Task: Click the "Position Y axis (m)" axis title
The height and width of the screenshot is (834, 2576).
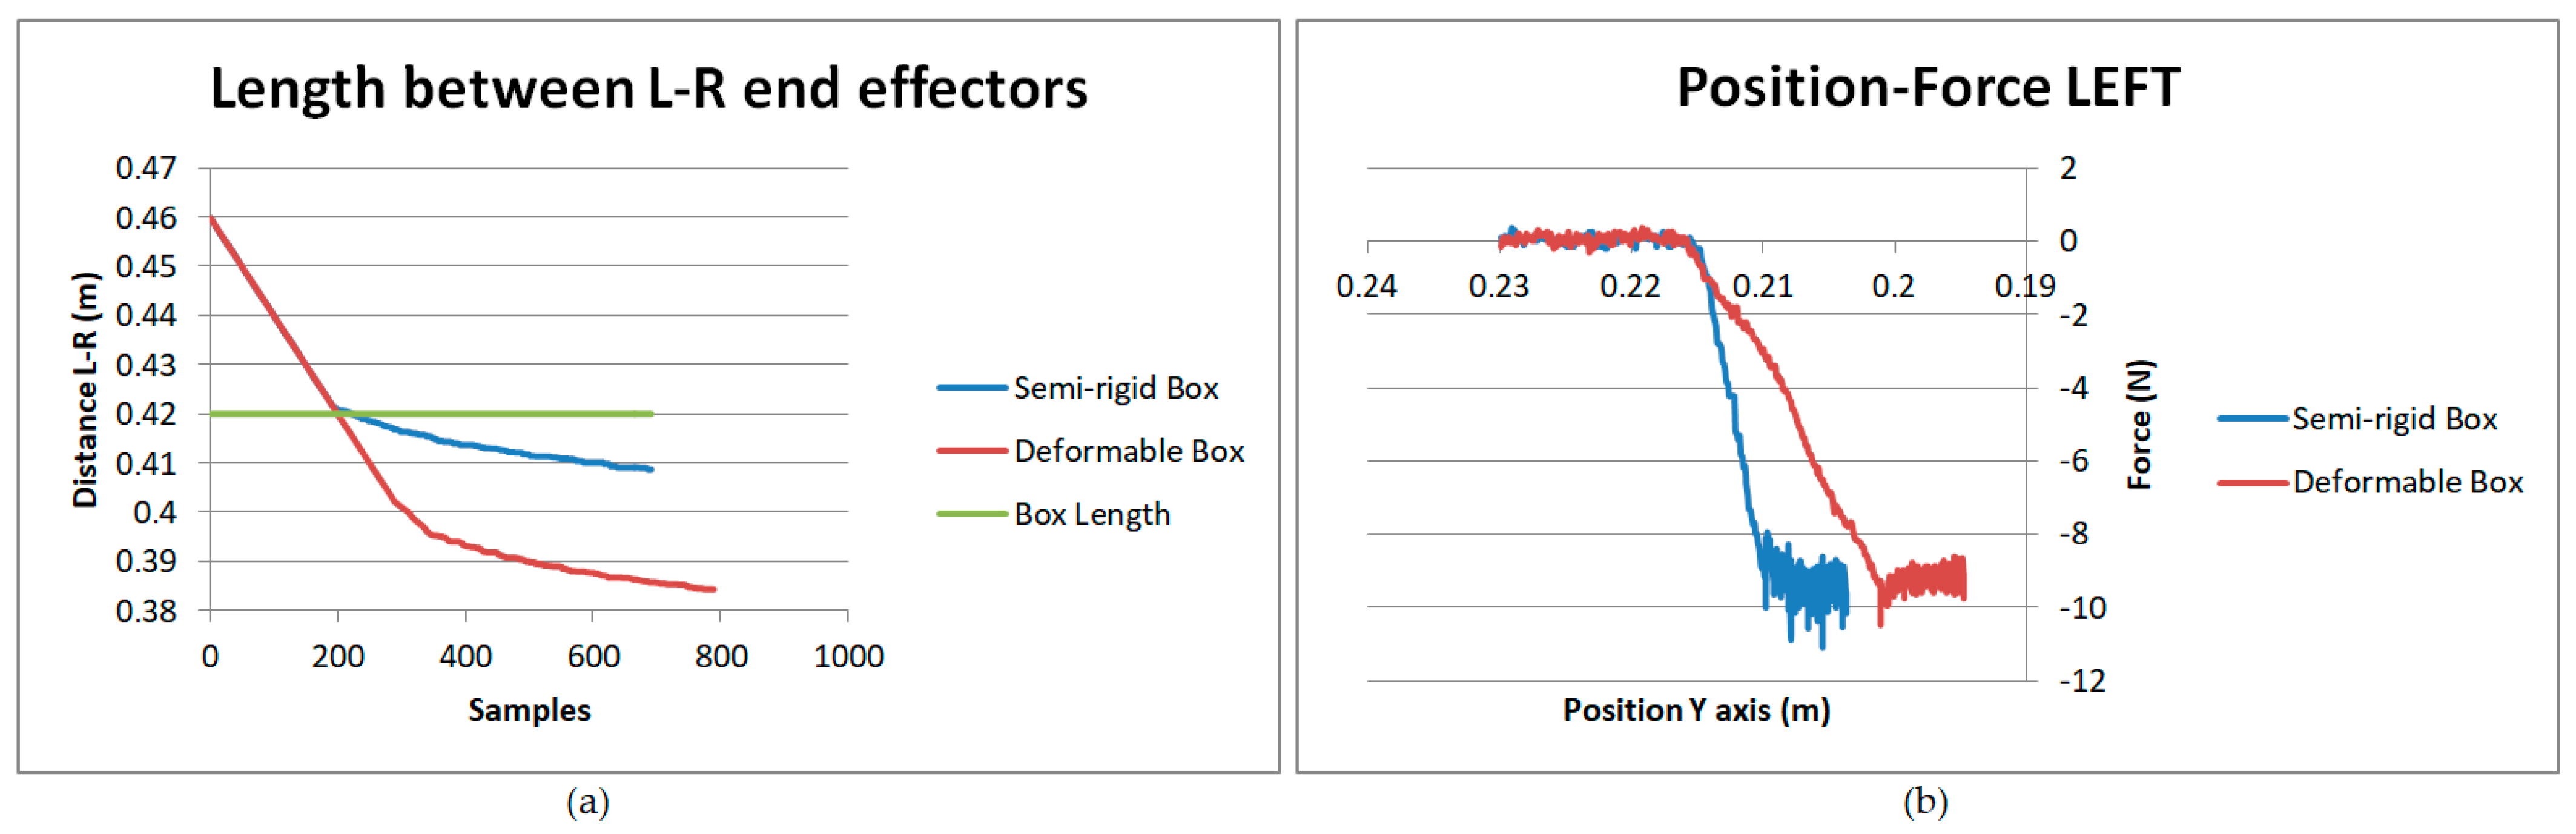Action: (1696, 710)
